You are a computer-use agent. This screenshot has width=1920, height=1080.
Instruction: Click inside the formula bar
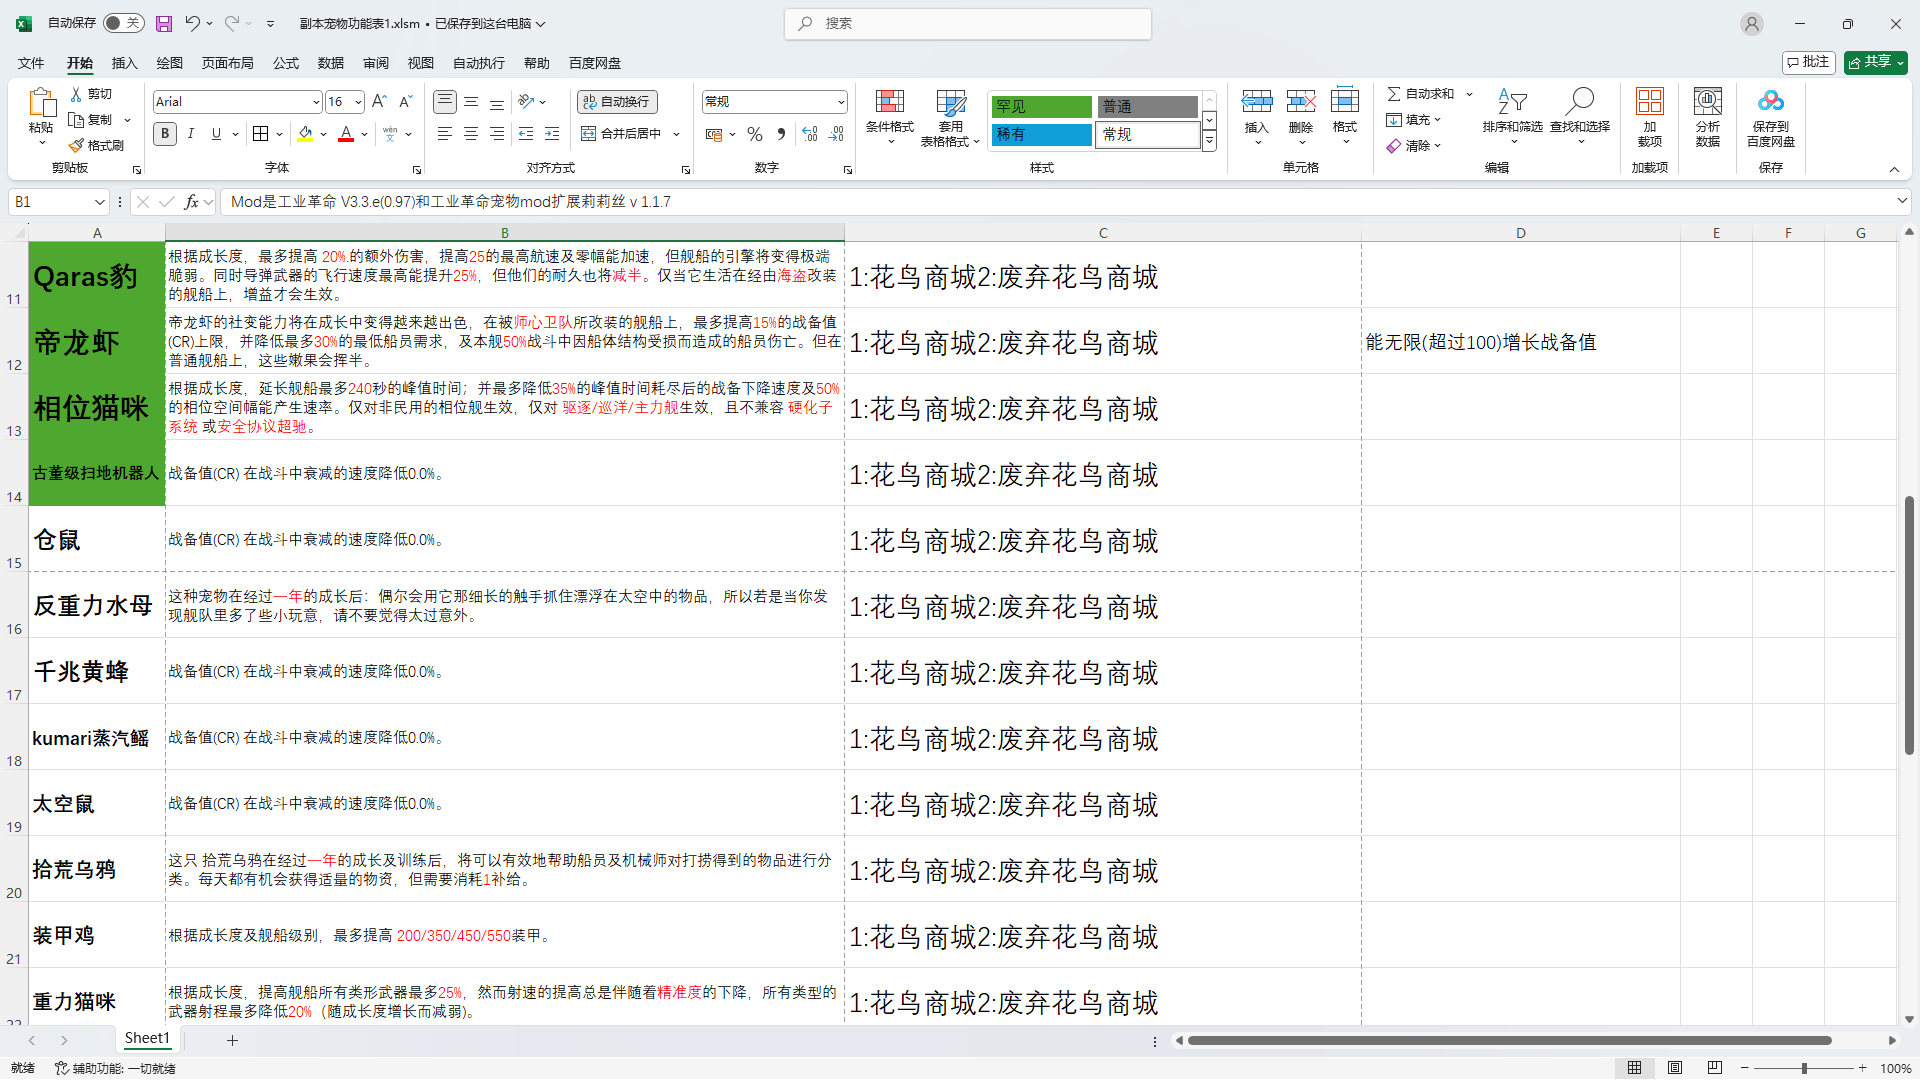(600, 201)
